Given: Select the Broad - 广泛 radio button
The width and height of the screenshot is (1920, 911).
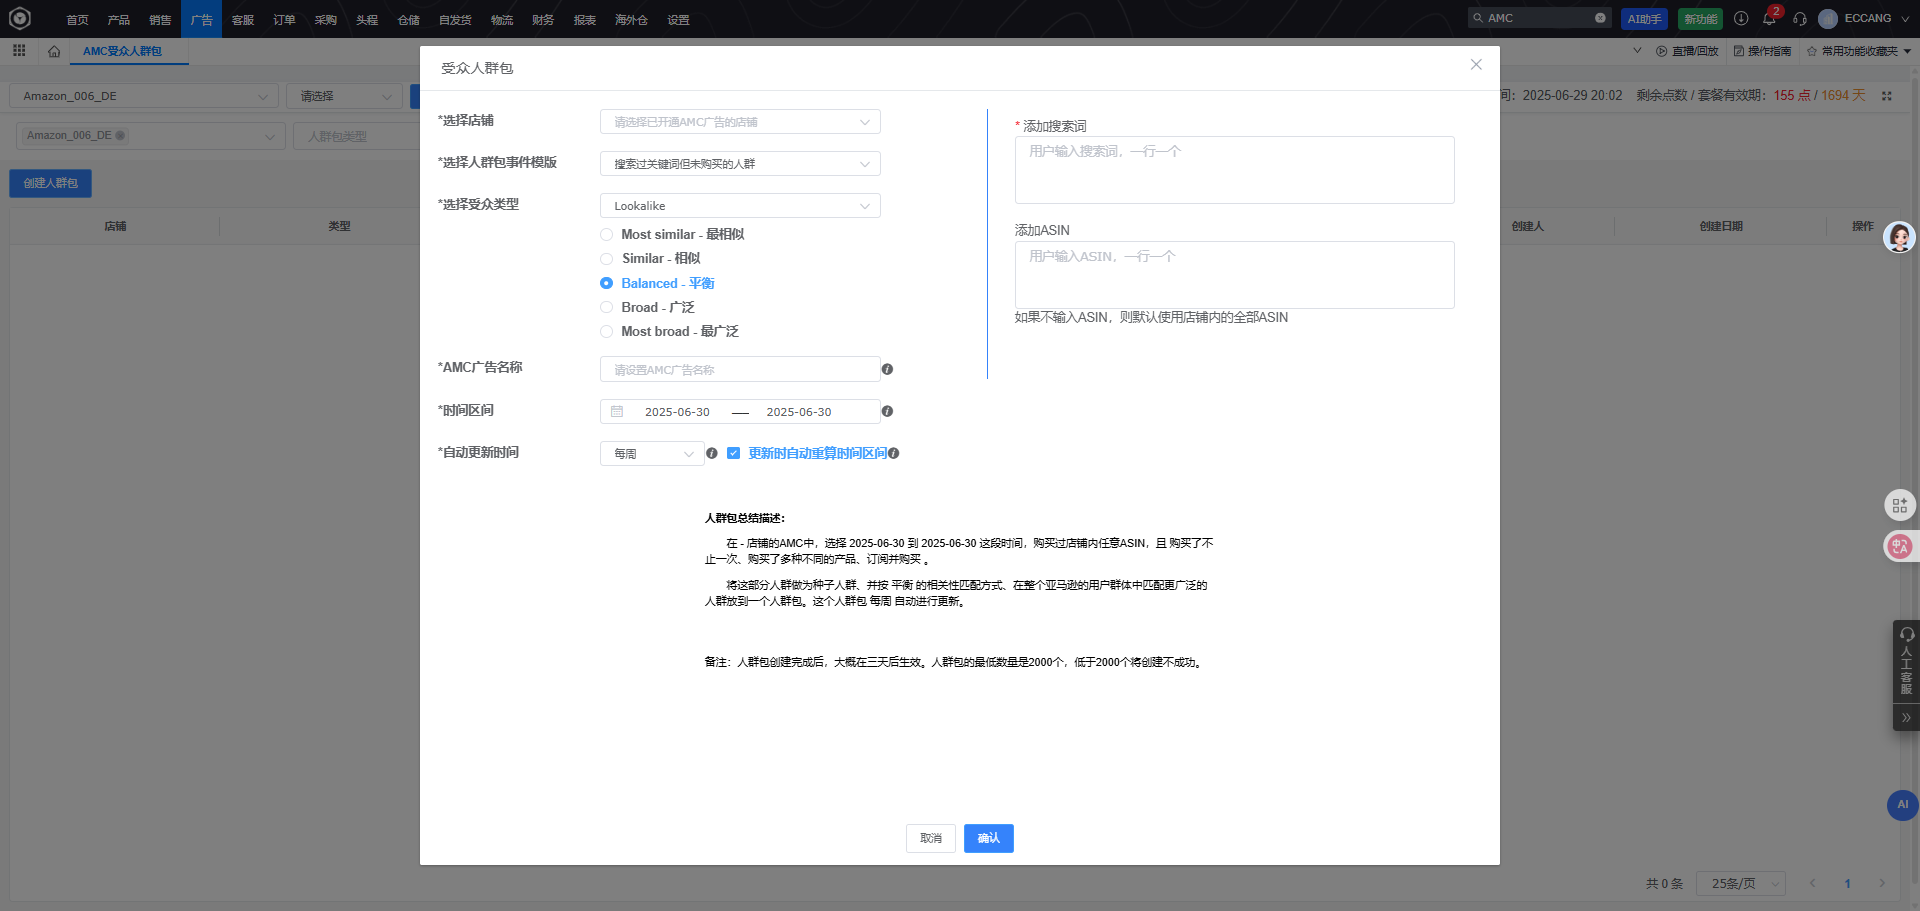Looking at the screenshot, I should [606, 307].
